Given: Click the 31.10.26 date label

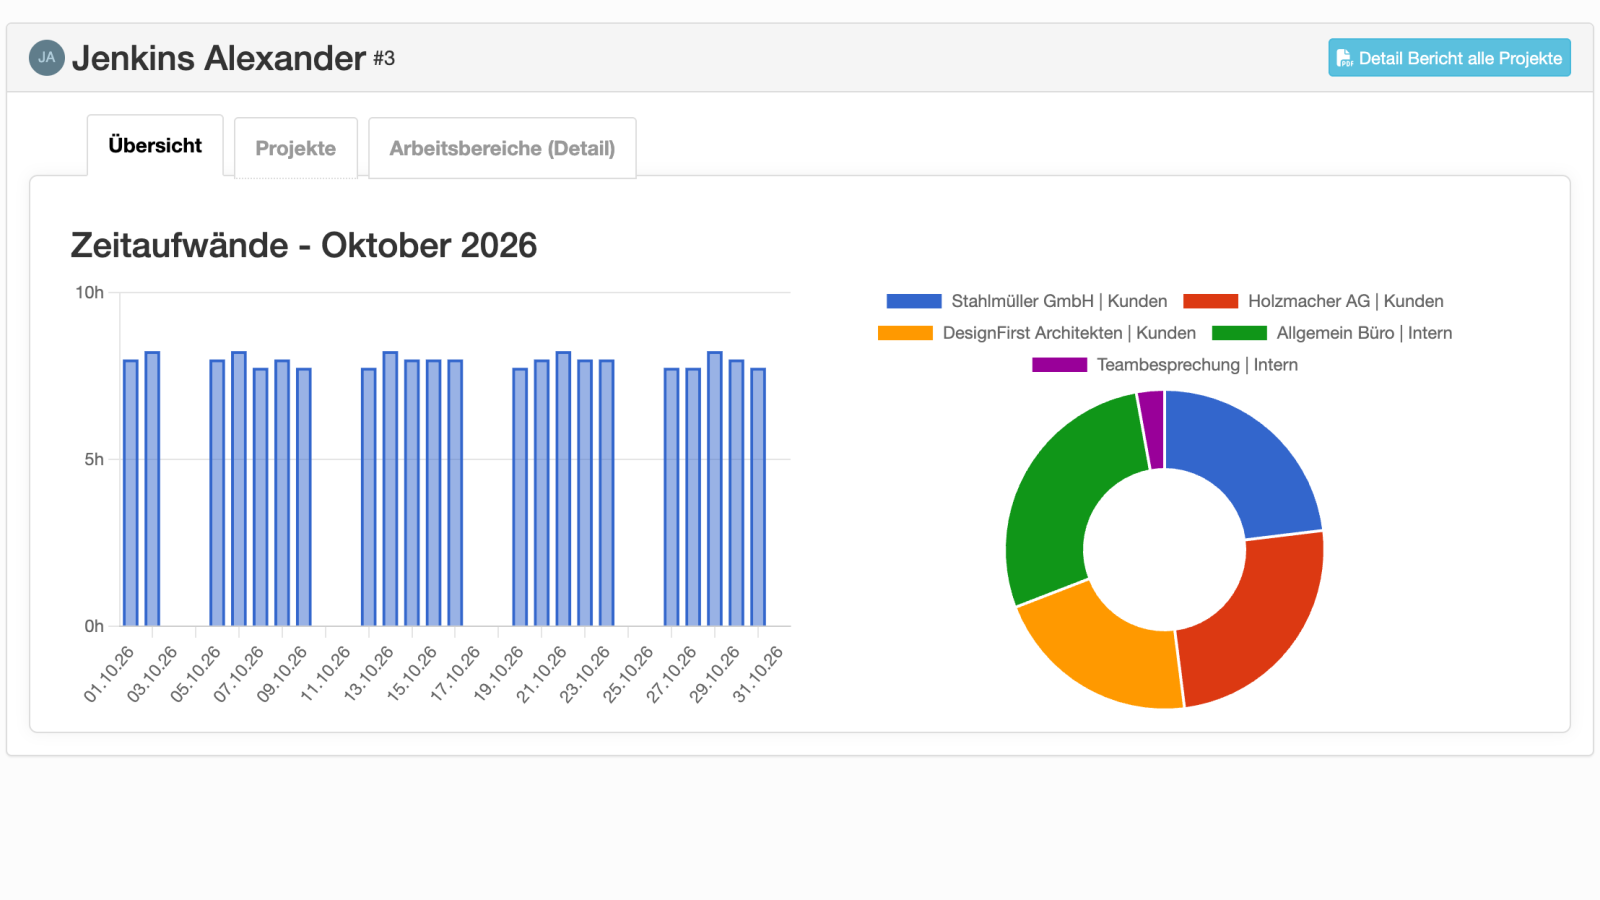Looking at the screenshot, I should point(758,674).
